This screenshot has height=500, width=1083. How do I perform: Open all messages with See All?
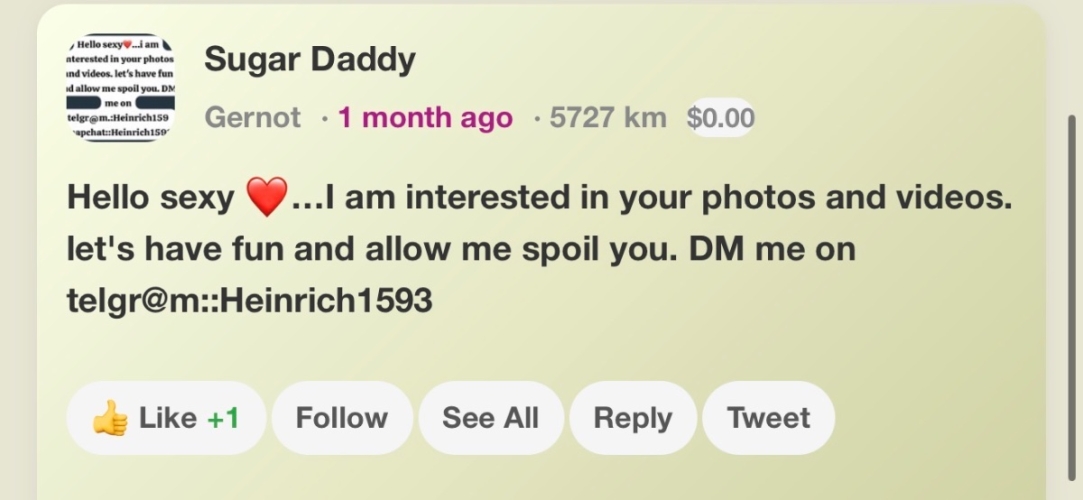coord(490,418)
